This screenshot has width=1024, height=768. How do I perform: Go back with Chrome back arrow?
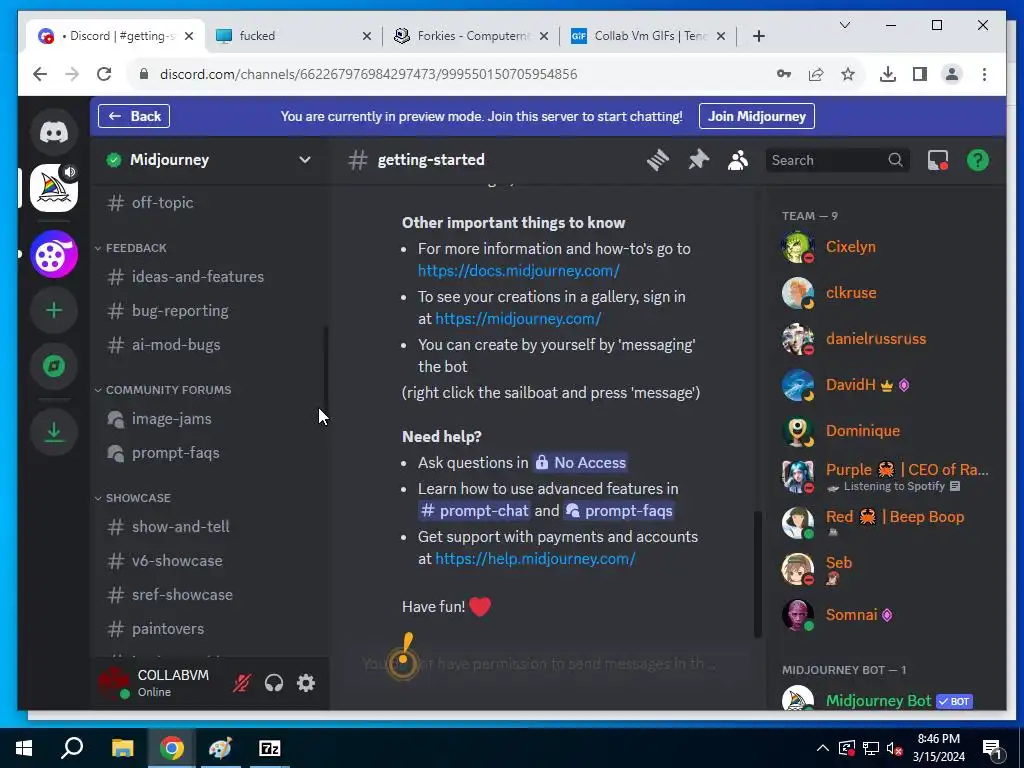(x=40, y=74)
